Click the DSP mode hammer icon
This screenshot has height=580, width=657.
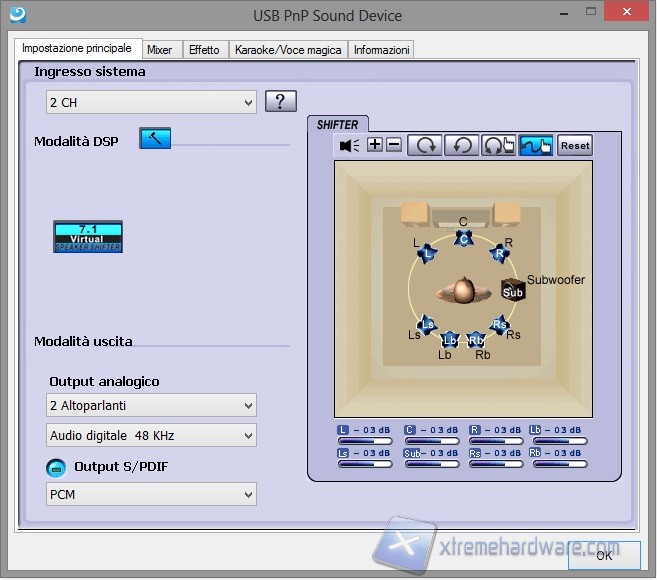coord(155,139)
